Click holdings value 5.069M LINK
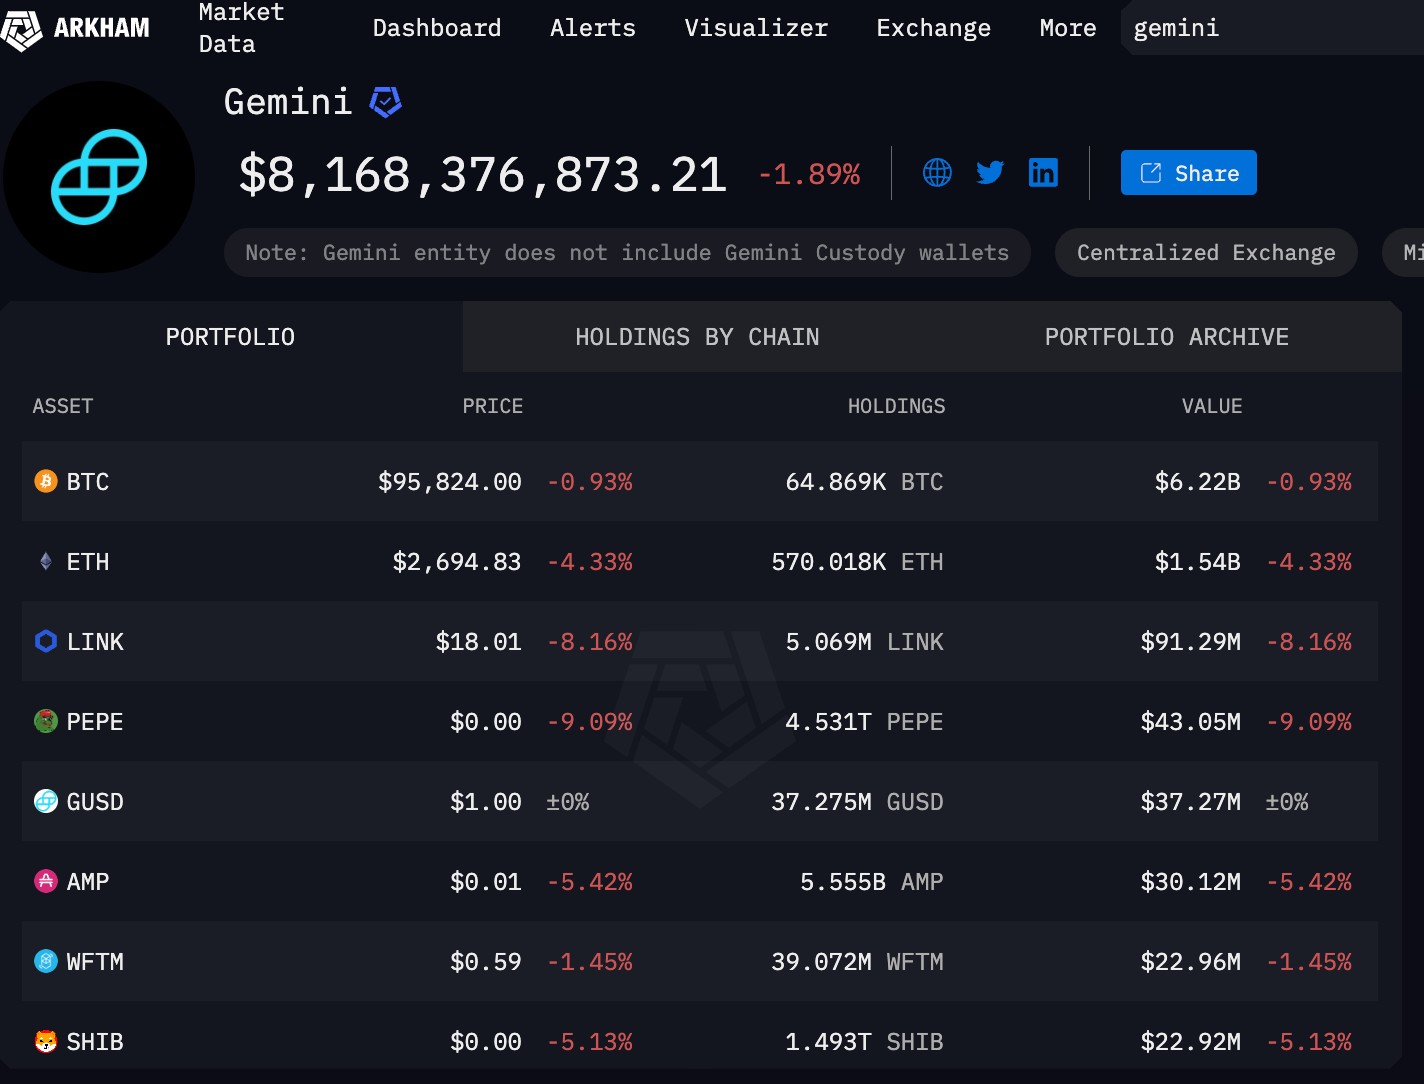 tap(864, 642)
